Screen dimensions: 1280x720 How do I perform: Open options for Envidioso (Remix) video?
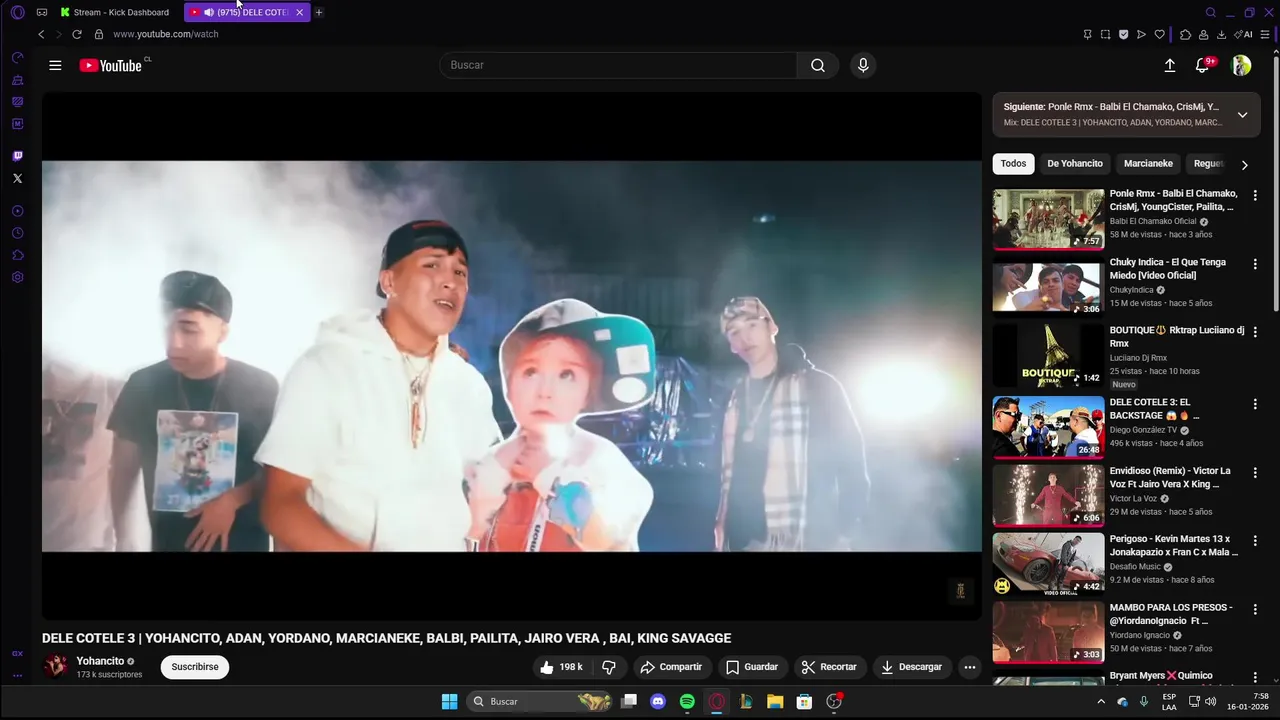[1255, 472]
